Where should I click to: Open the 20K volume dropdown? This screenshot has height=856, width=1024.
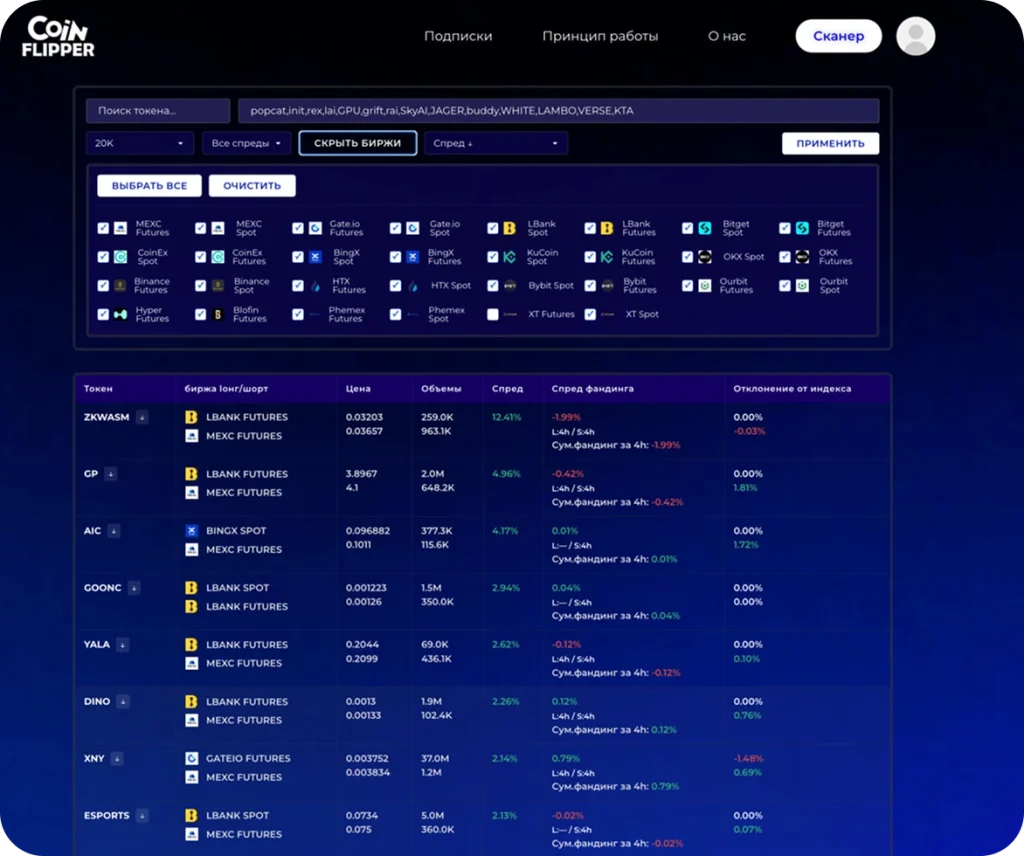[140, 143]
